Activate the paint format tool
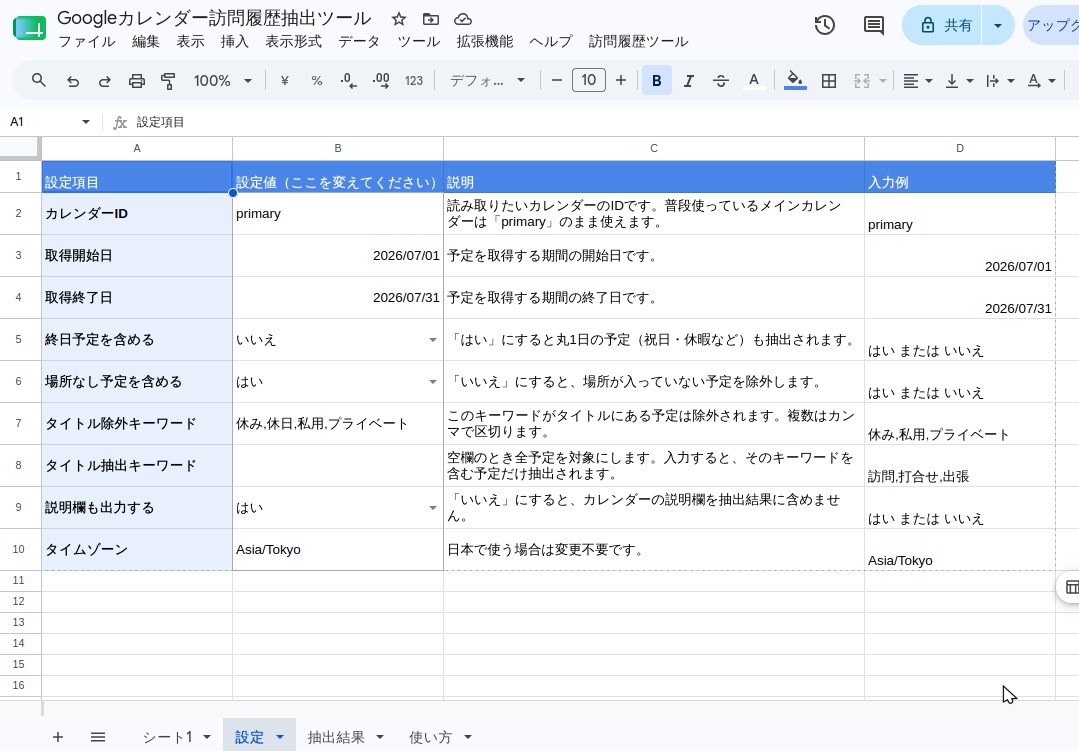Screen dimensions: 1079x751 point(168,81)
